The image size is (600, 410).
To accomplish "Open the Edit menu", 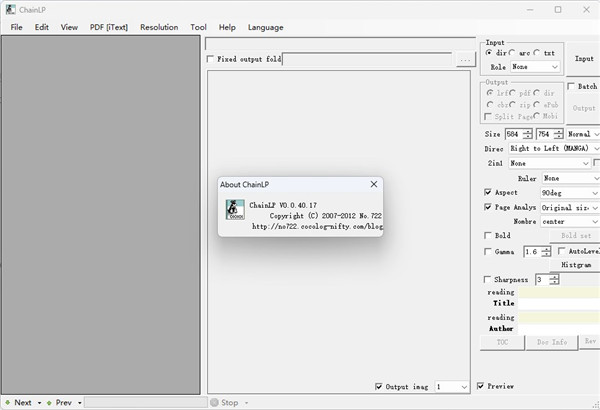I will pos(42,27).
